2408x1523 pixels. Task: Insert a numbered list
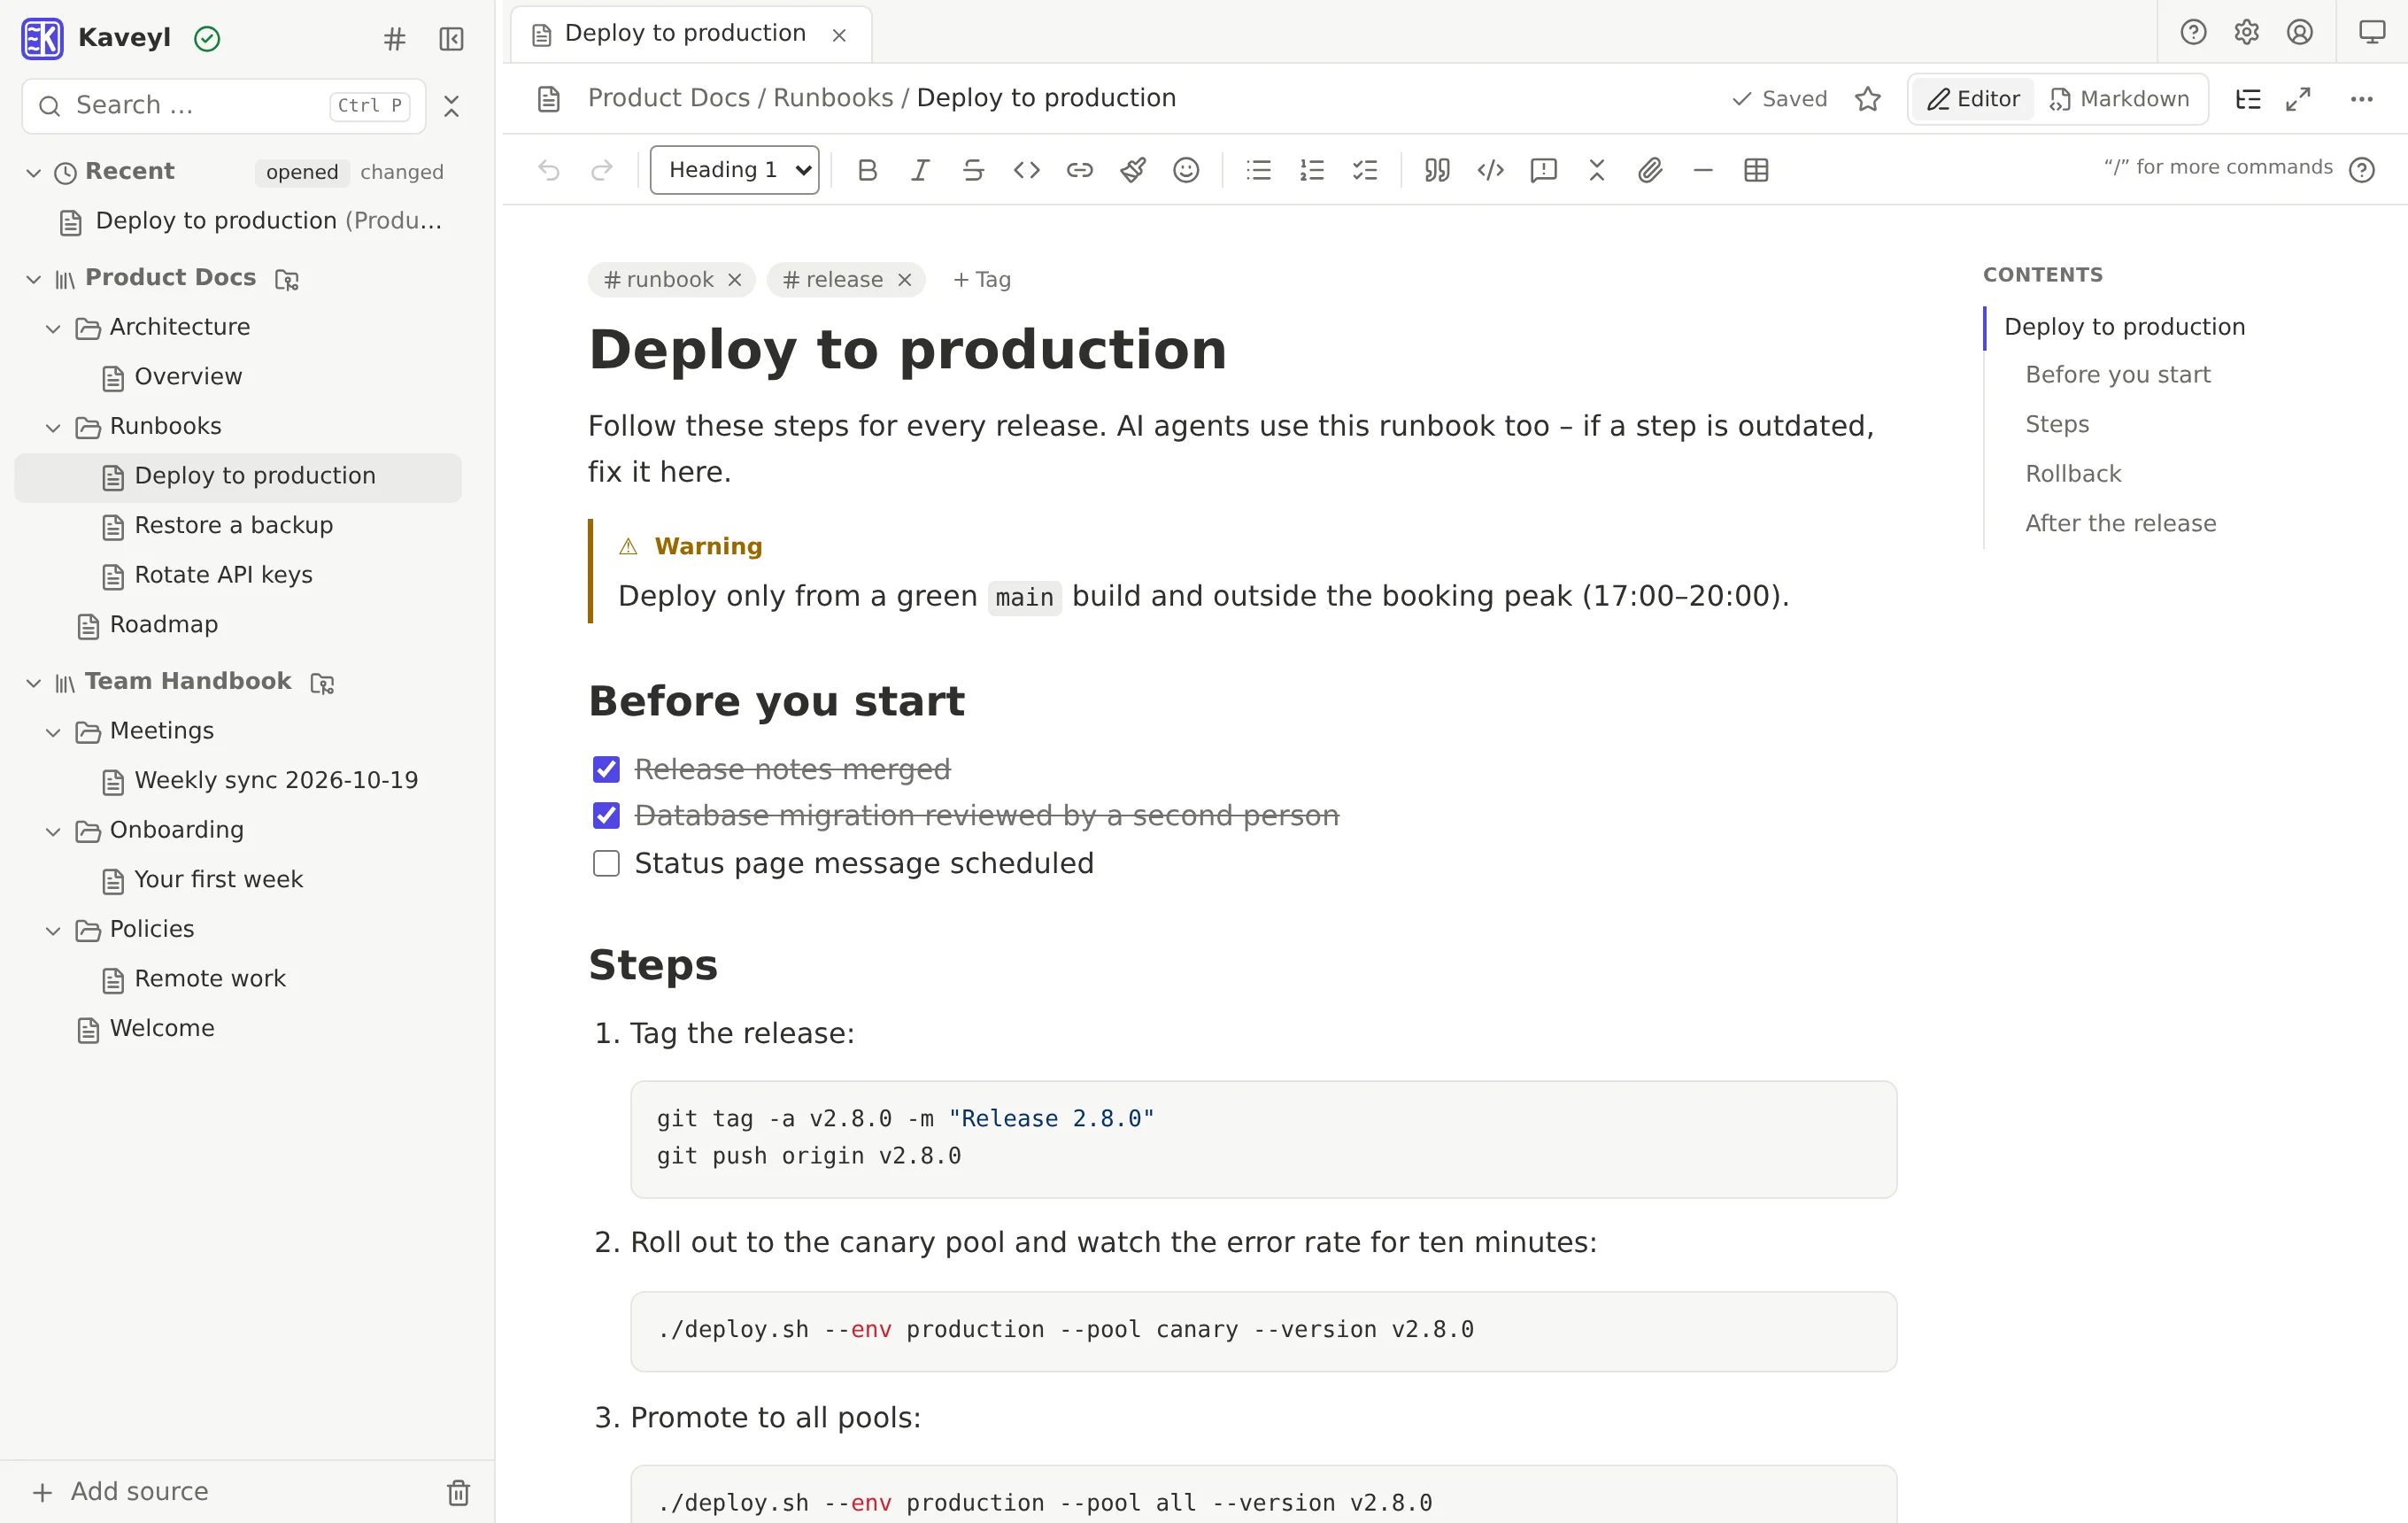pos(1312,170)
